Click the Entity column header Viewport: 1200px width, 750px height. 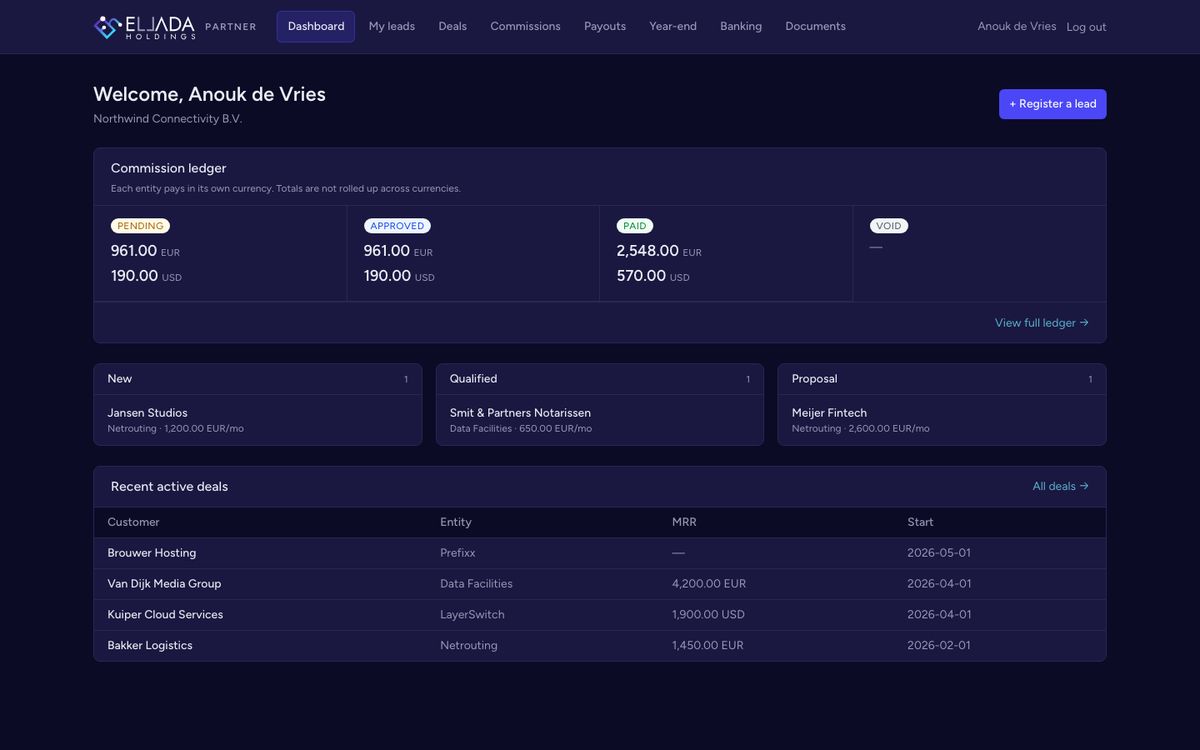455,522
